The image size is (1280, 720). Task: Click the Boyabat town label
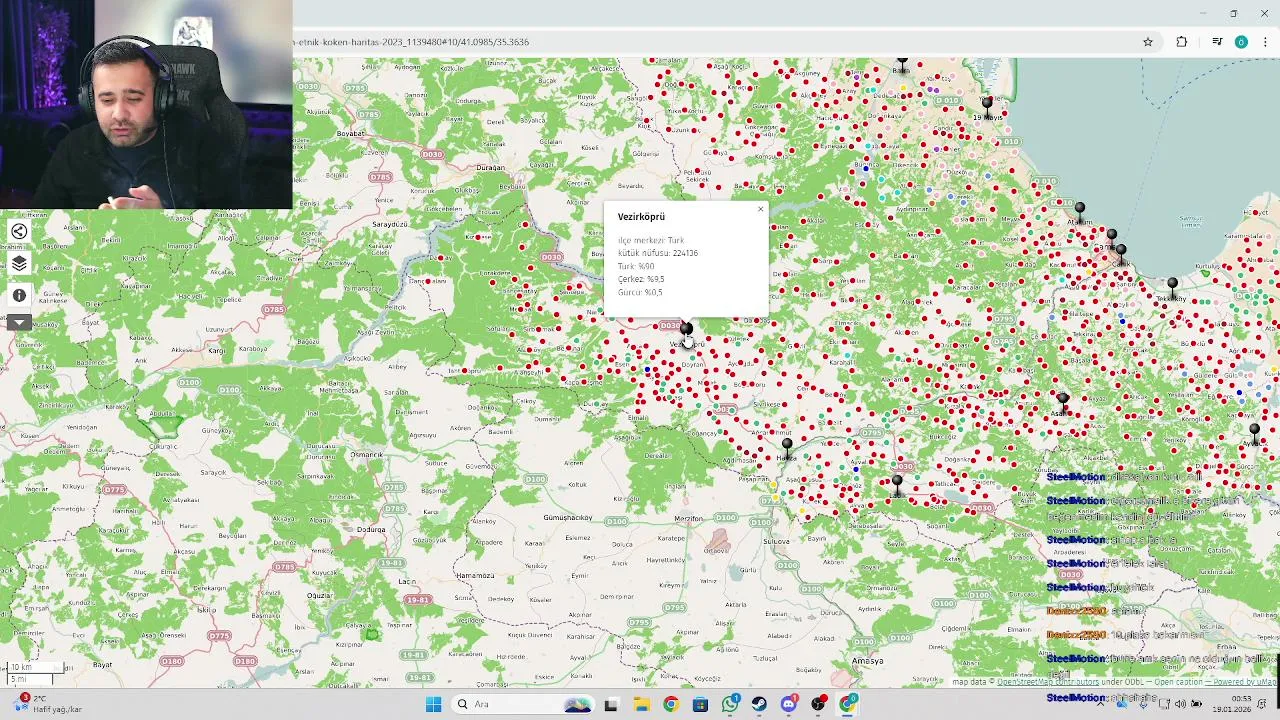tap(351, 133)
